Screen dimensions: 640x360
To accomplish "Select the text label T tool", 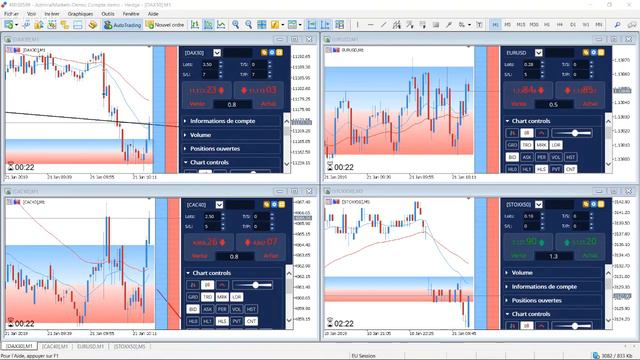I will coord(480,25).
